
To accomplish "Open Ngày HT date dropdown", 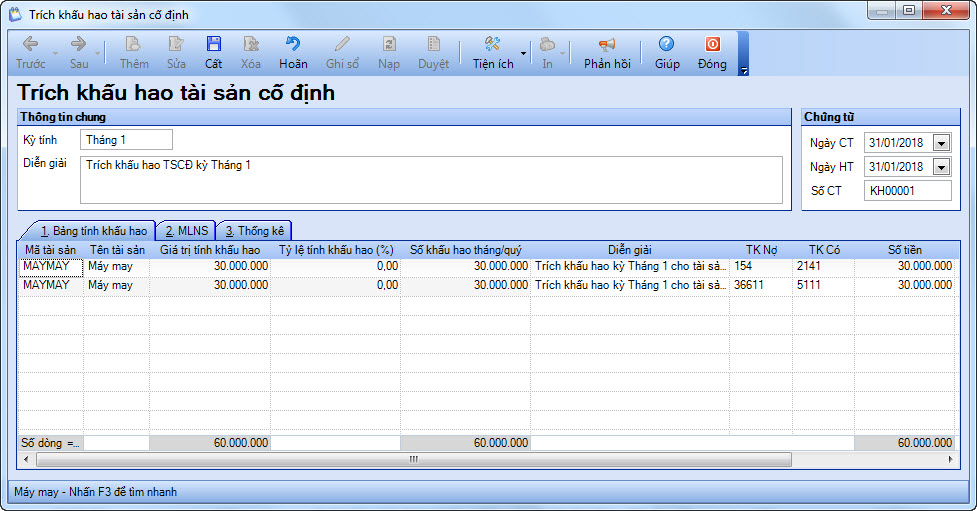I will [941, 167].
